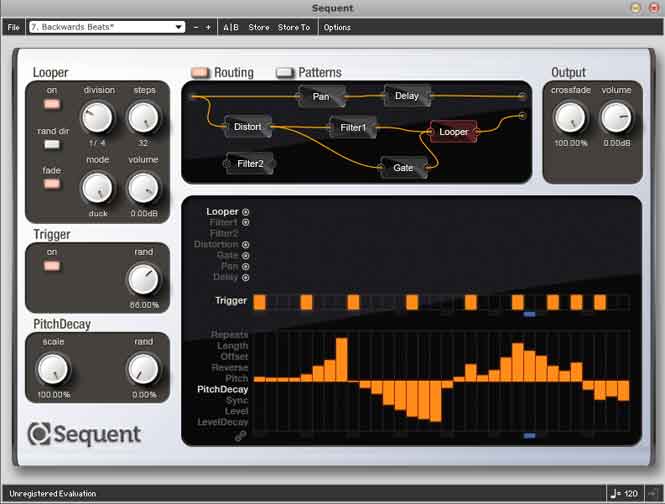Image resolution: width=665 pixels, height=504 pixels.
Task: Select previous preset with minus button
Action: point(196,27)
